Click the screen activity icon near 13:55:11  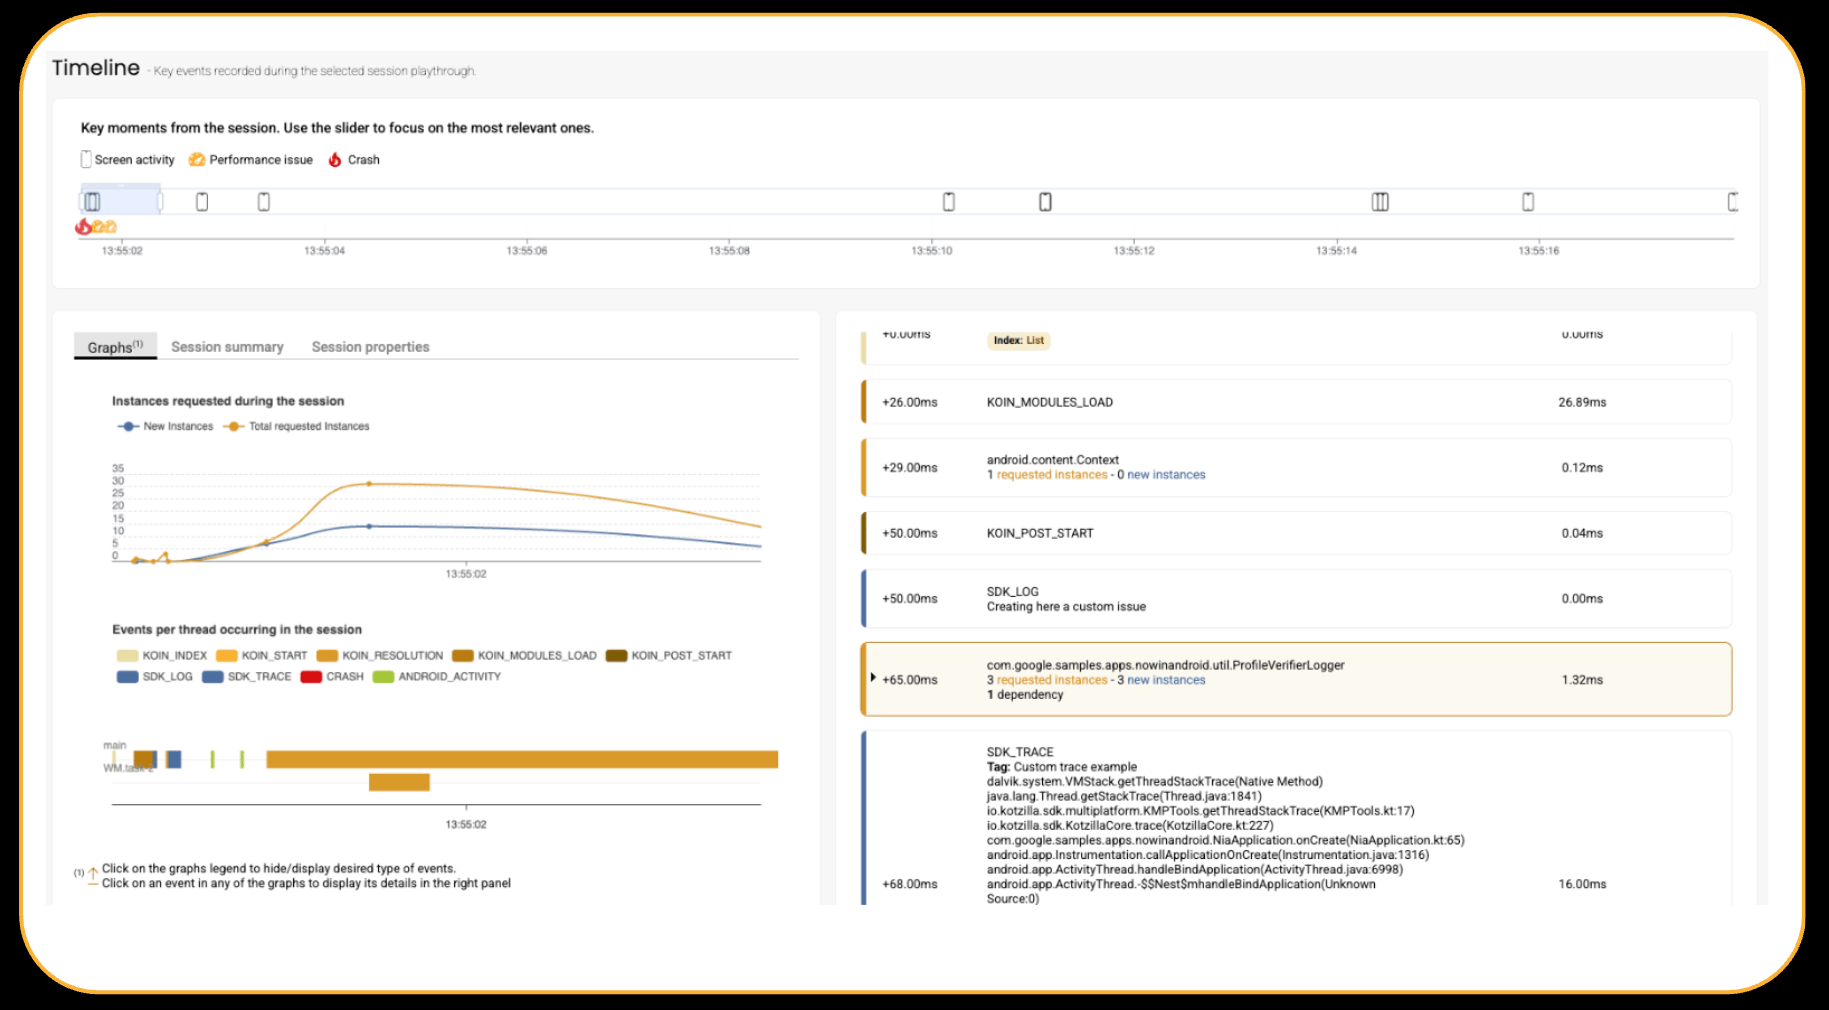point(1045,202)
